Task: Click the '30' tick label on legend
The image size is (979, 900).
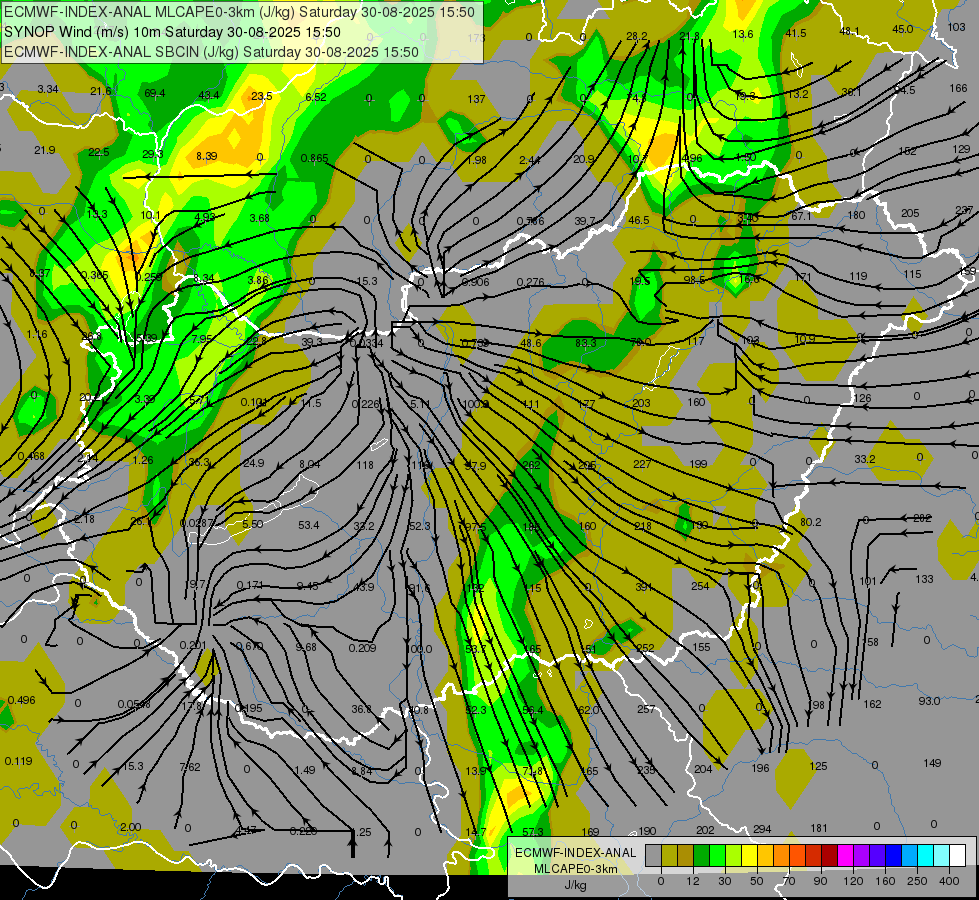Action: point(724,881)
